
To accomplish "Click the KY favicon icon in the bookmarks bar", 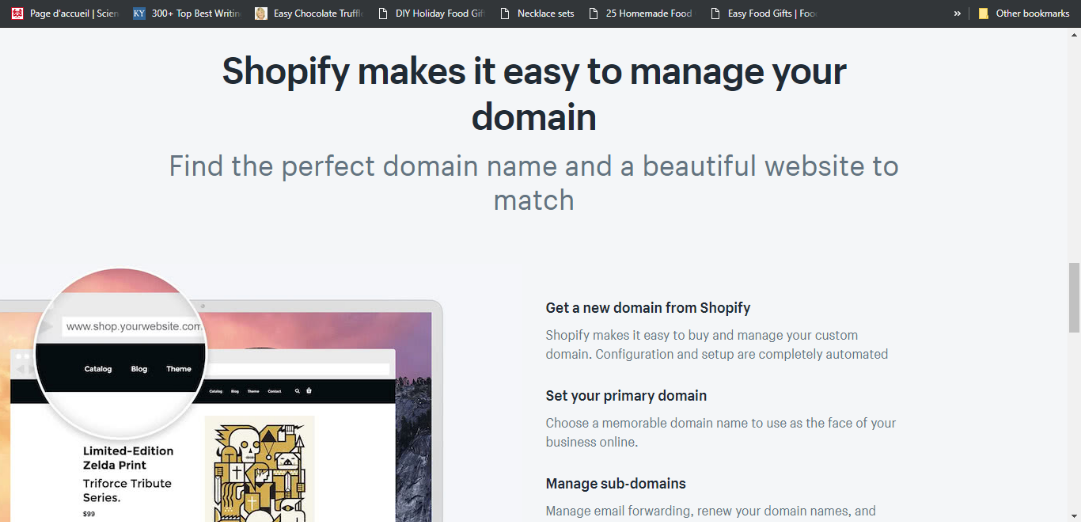I will 139,13.
